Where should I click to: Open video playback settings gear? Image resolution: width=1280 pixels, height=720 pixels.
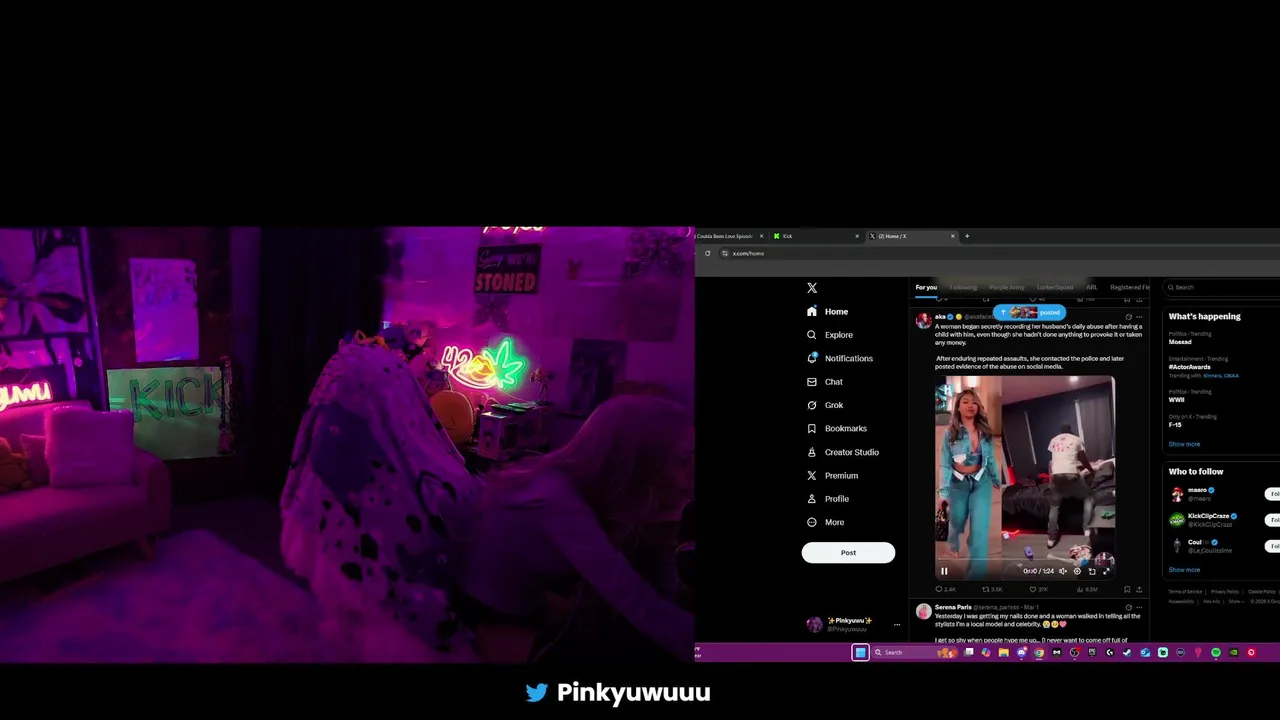pos(1077,571)
